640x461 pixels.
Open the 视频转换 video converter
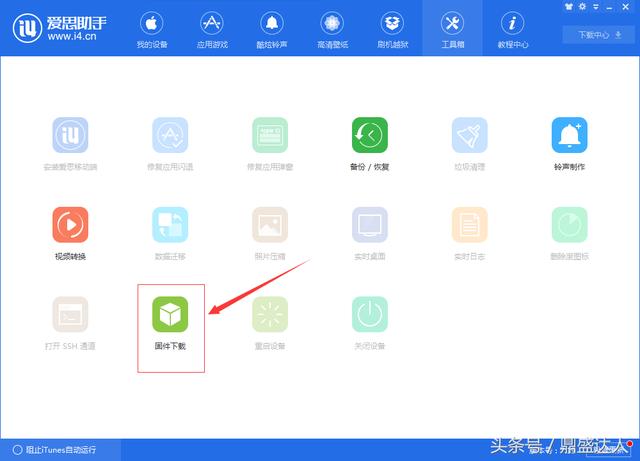point(70,225)
